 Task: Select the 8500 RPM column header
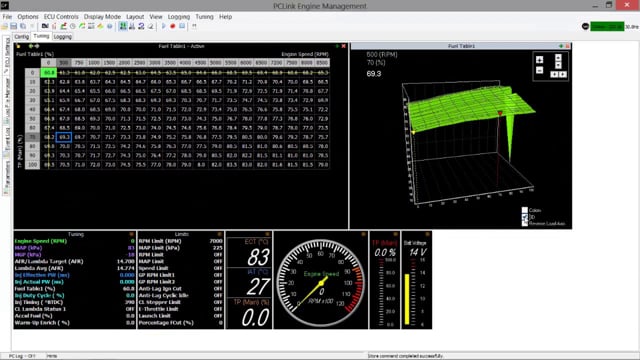pyautogui.click(x=322, y=62)
